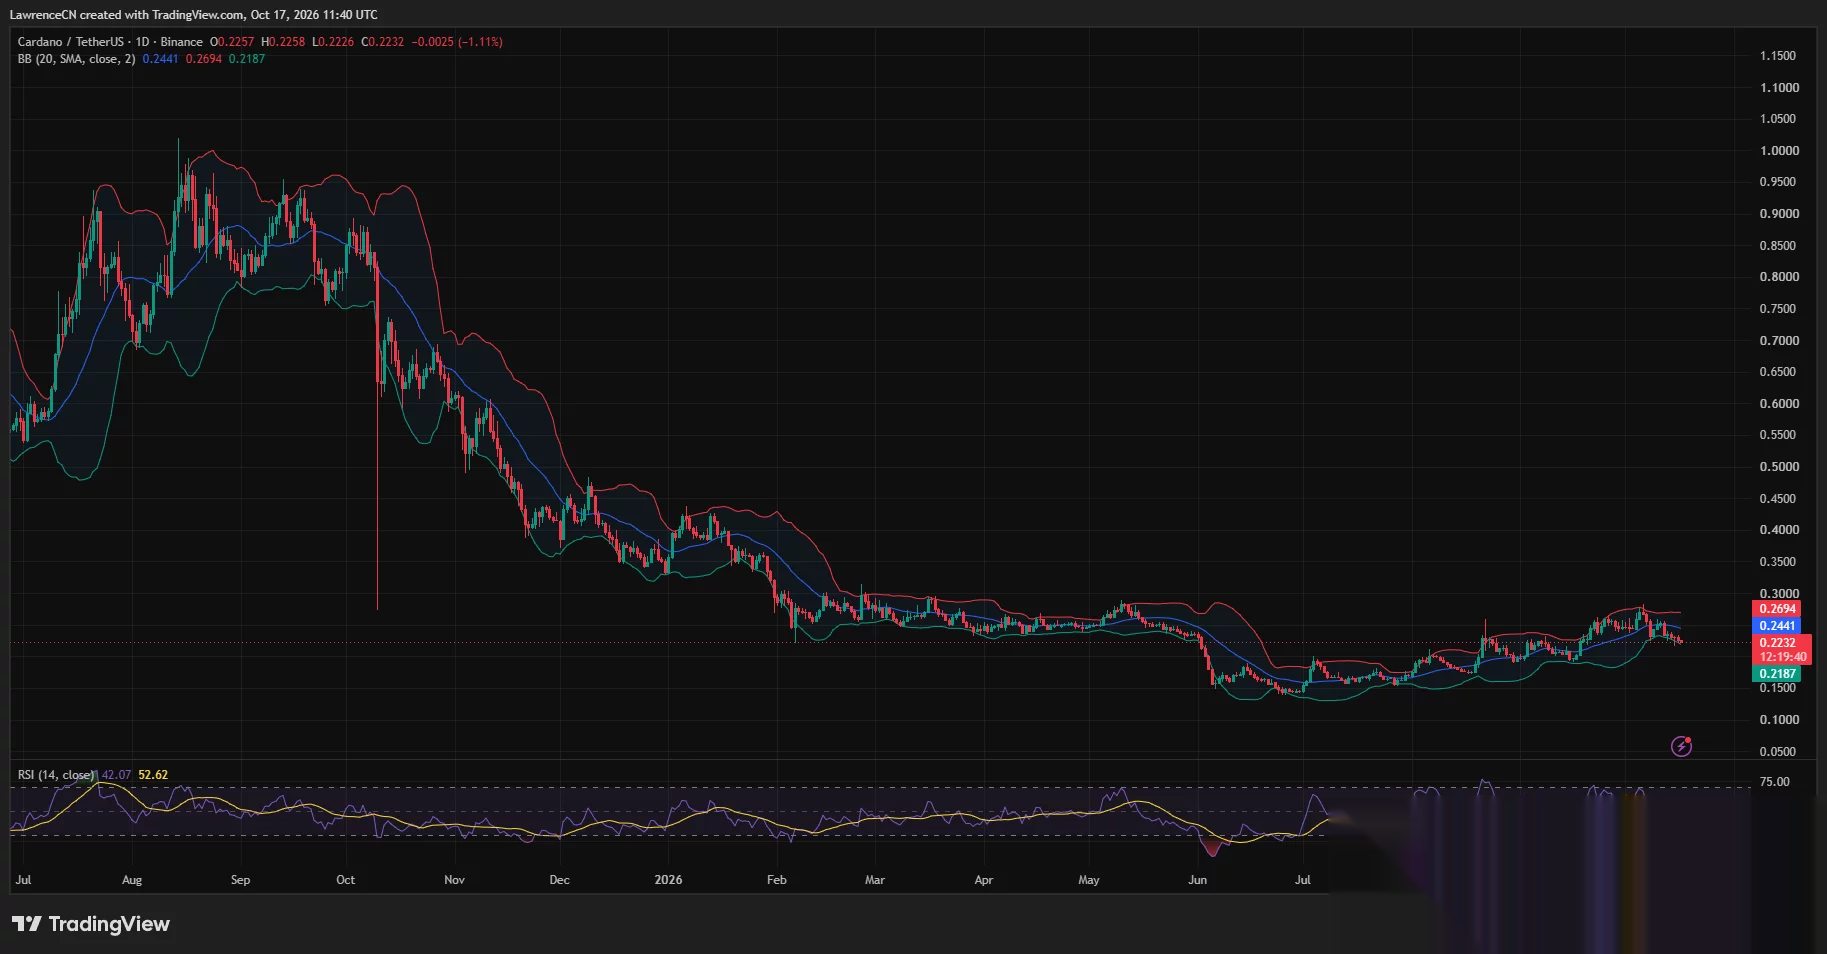Viewport: 1827px width, 954px height.
Task: Click the 0.1000 price scale label
Action: [x=1779, y=720]
